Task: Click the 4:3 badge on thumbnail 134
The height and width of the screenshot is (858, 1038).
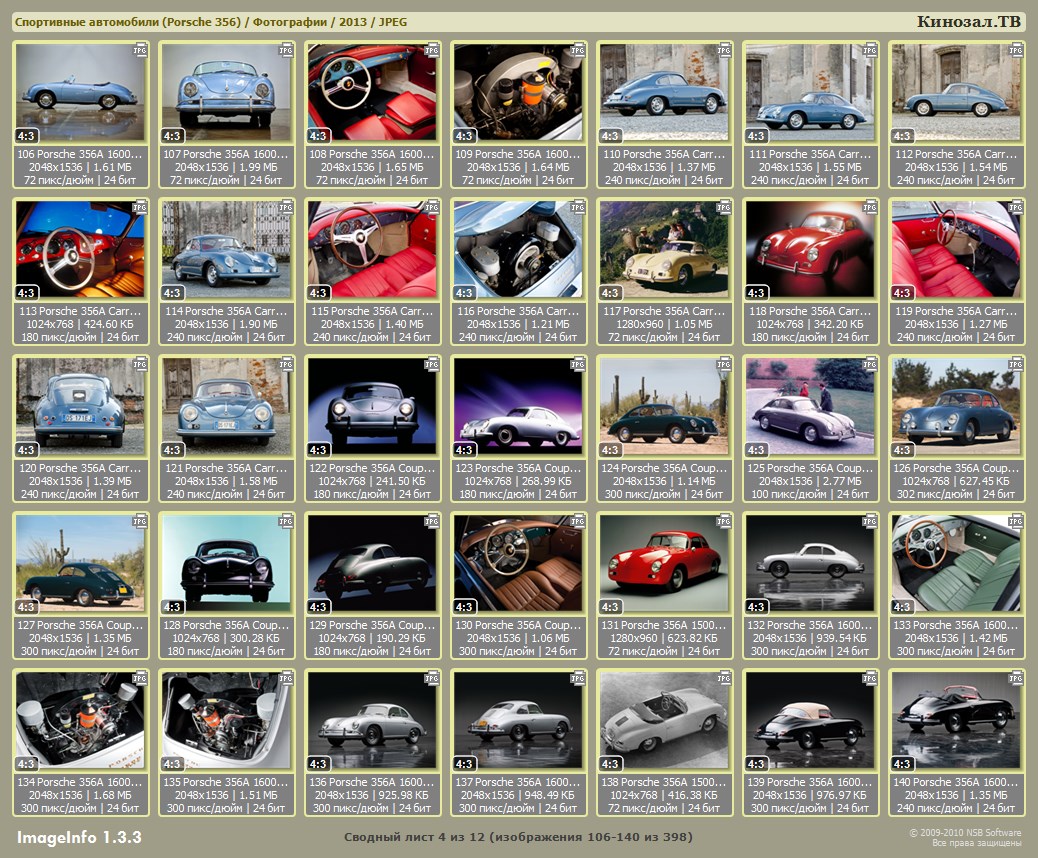Action: (26, 764)
